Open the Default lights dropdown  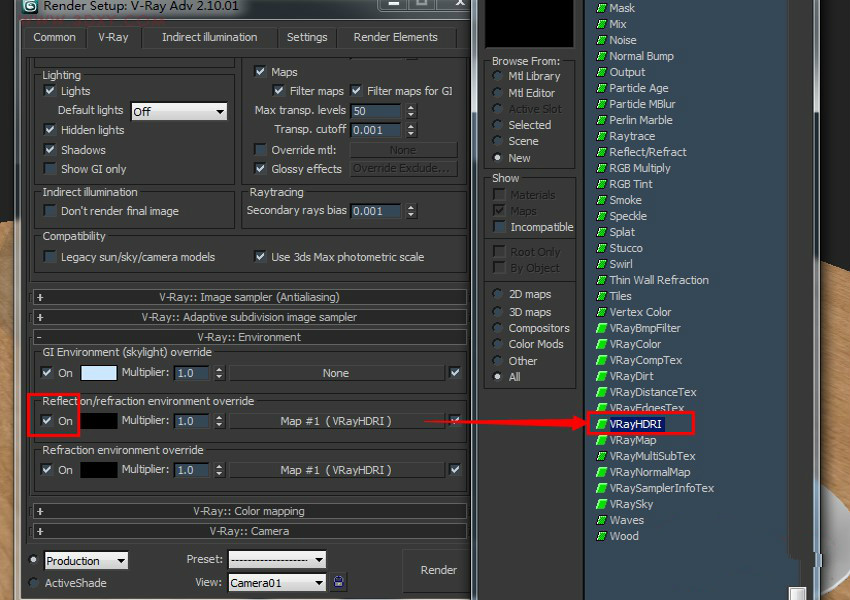(179, 111)
